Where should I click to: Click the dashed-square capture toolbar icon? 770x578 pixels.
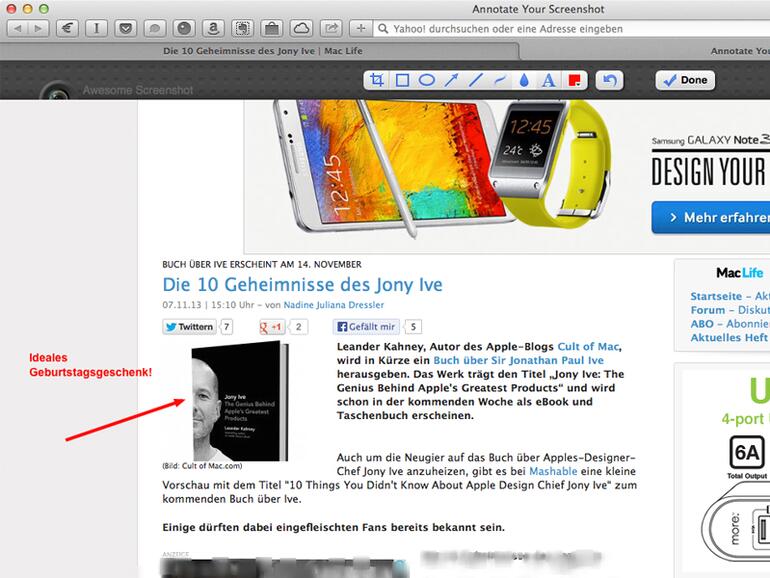point(243,28)
